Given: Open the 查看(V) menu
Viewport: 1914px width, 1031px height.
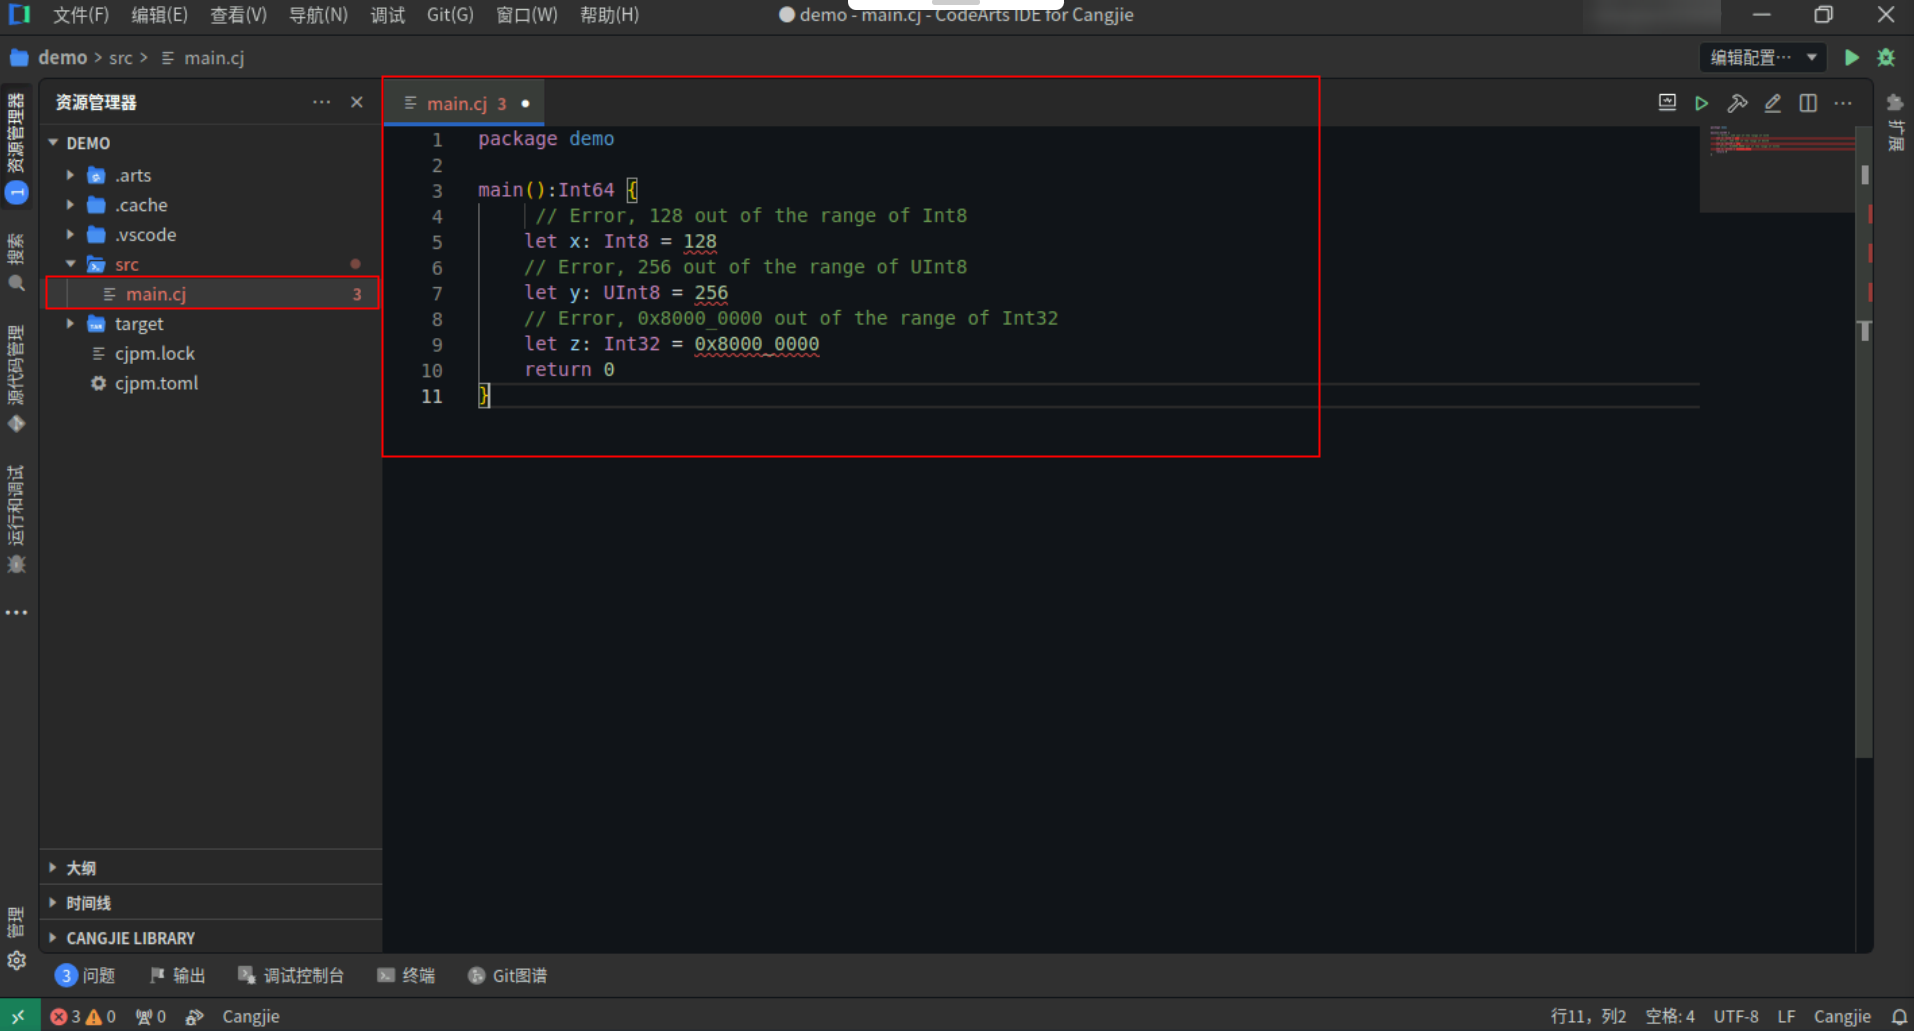Looking at the screenshot, I should click(x=238, y=15).
